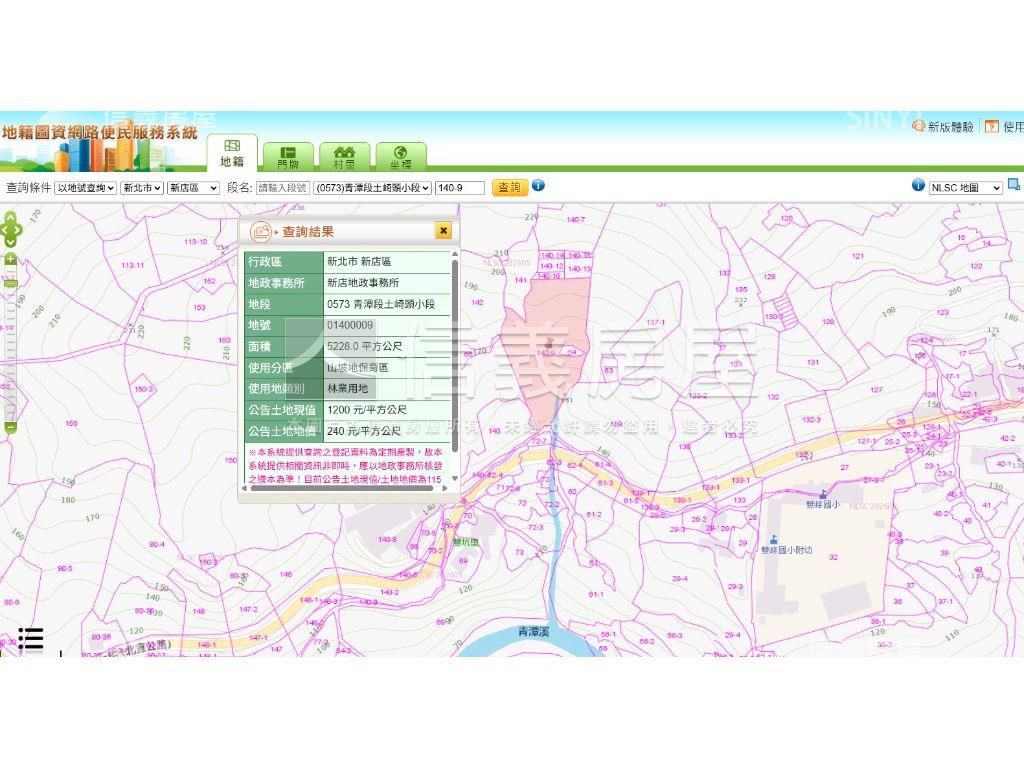Image resolution: width=1024 pixels, height=768 pixels.
Task: Click the overview window icon right of basemap dropdown
Action: 1014,185
